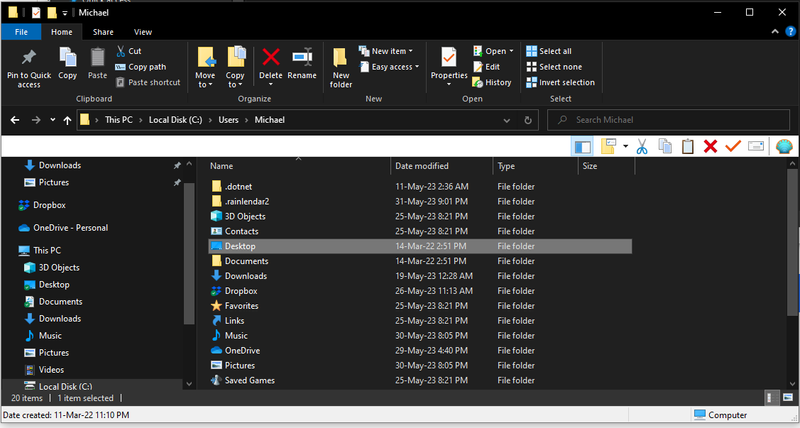Screen dimensions: 800x428
Task: Click the scissors cut icon in Classic toolbar
Action: coord(641,147)
